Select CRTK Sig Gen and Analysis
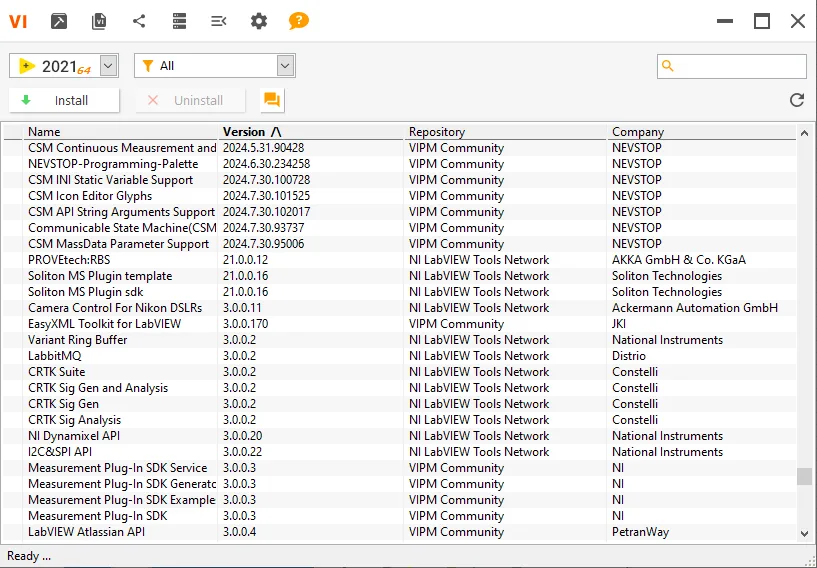Screen dimensions: 817x568 coord(400,388)
